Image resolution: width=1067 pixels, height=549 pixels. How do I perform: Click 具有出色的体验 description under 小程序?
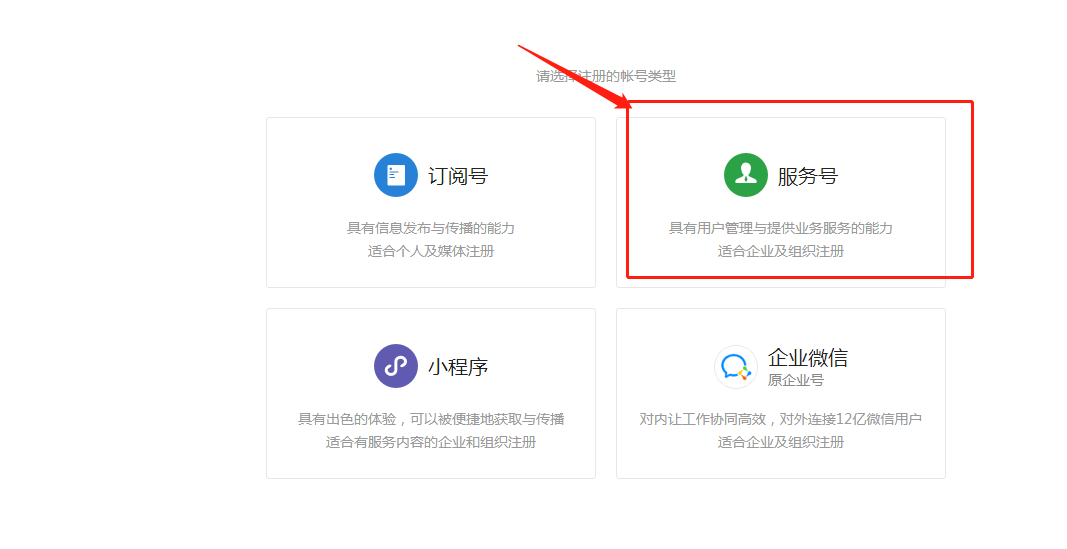[431, 419]
